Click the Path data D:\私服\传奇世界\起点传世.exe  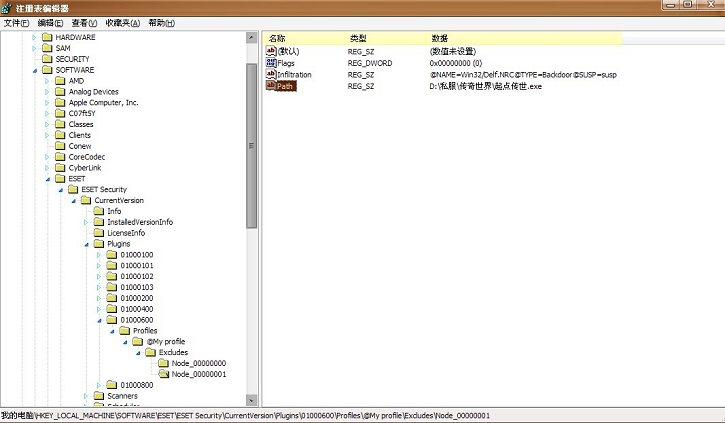(485, 86)
